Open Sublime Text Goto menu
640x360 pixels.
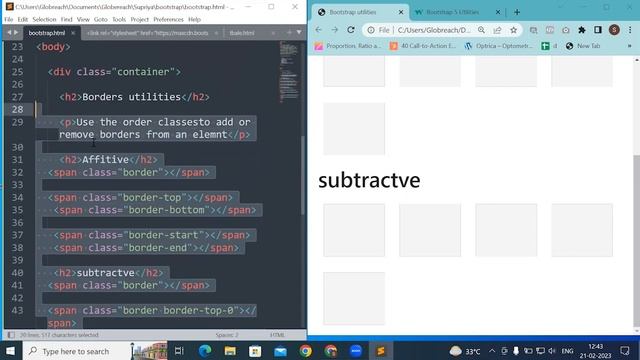point(101,19)
